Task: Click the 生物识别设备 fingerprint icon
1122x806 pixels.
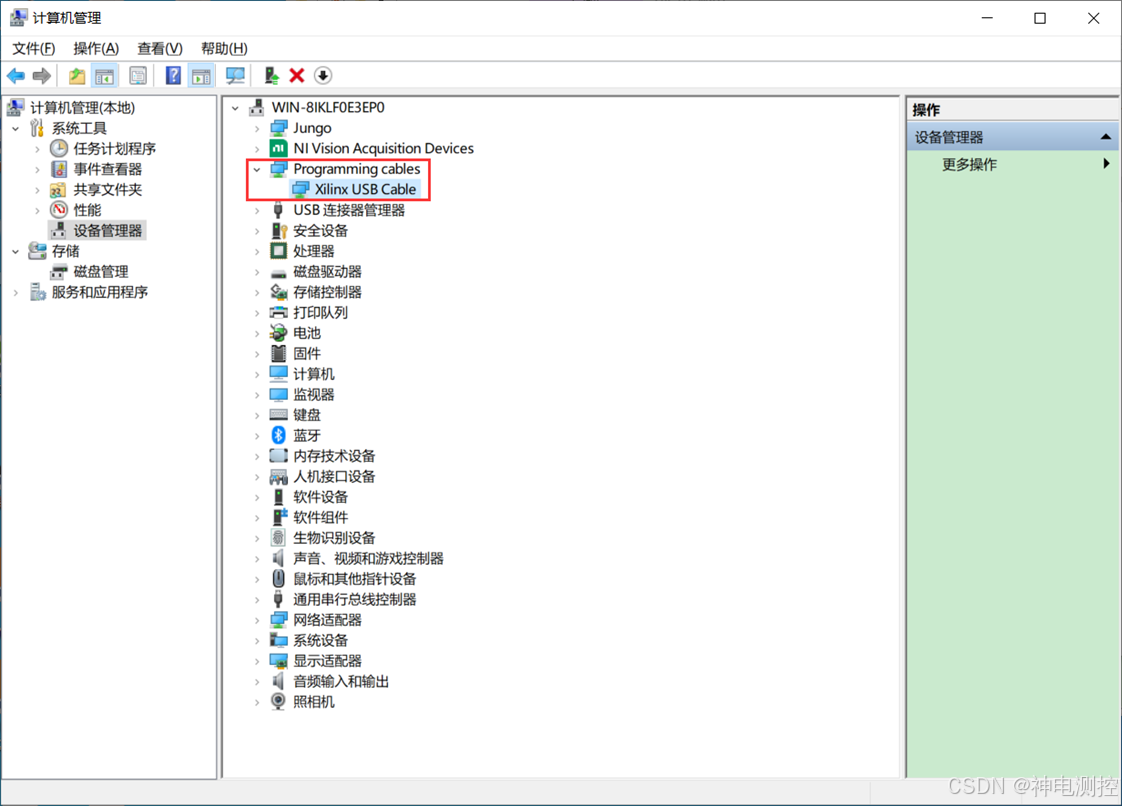Action: (x=278, y=538)
